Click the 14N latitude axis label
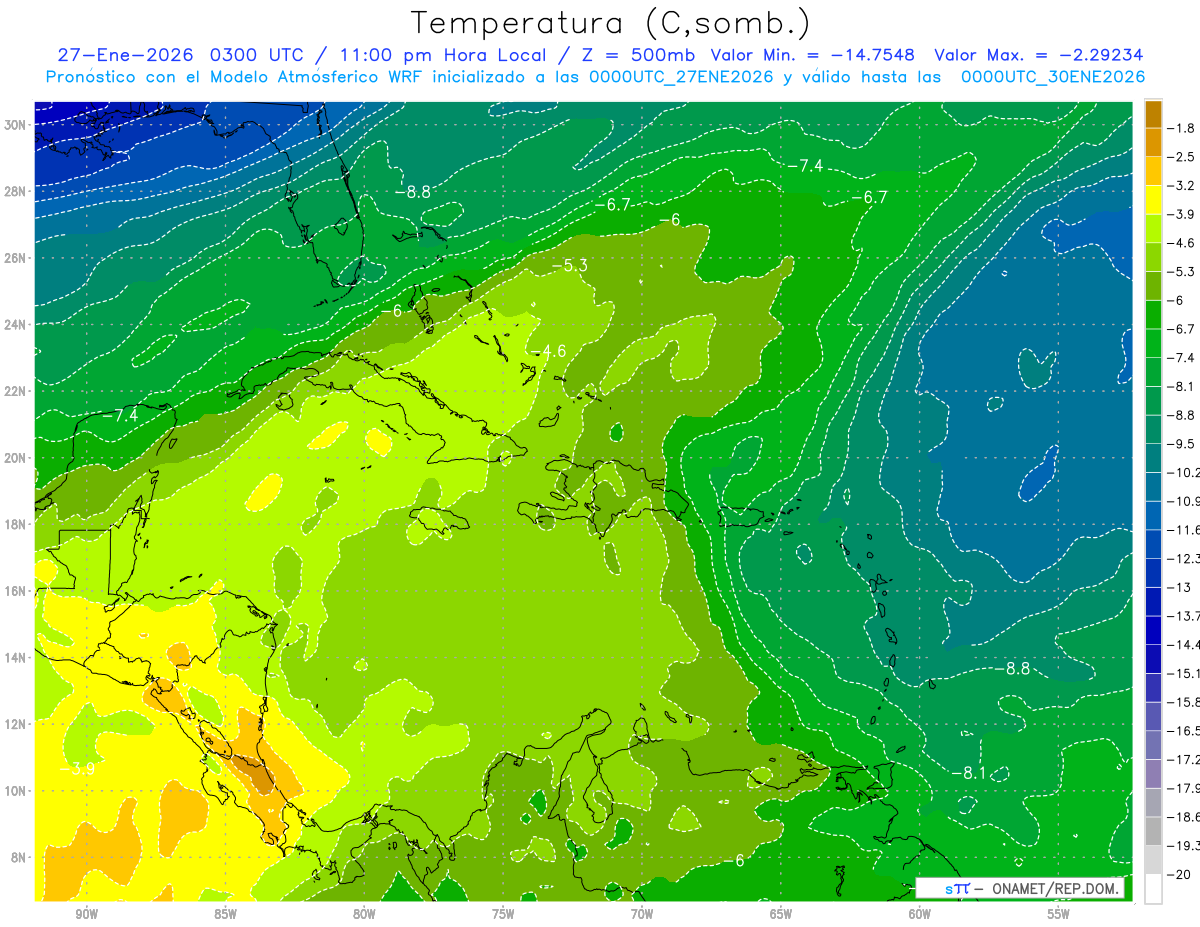This screenshot has height=927, width=1200. coord(17,657)
